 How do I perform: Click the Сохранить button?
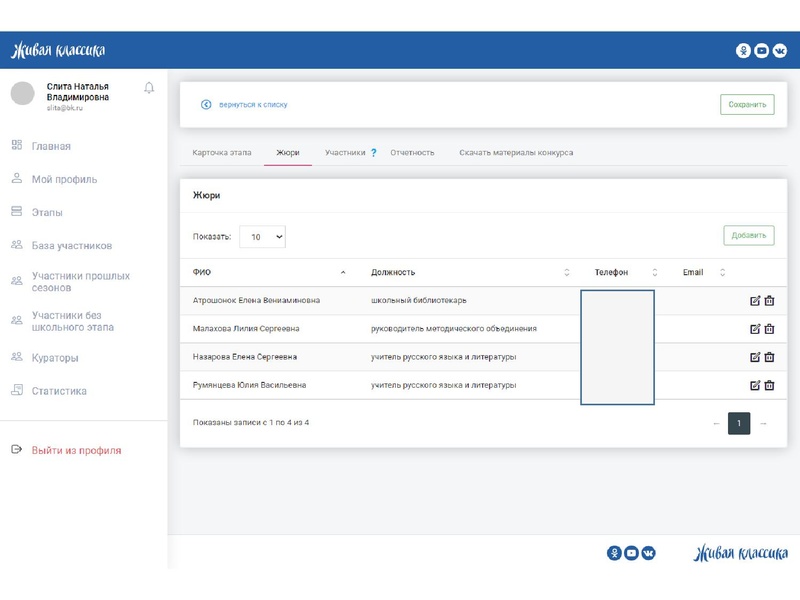[x=747, y=104]
